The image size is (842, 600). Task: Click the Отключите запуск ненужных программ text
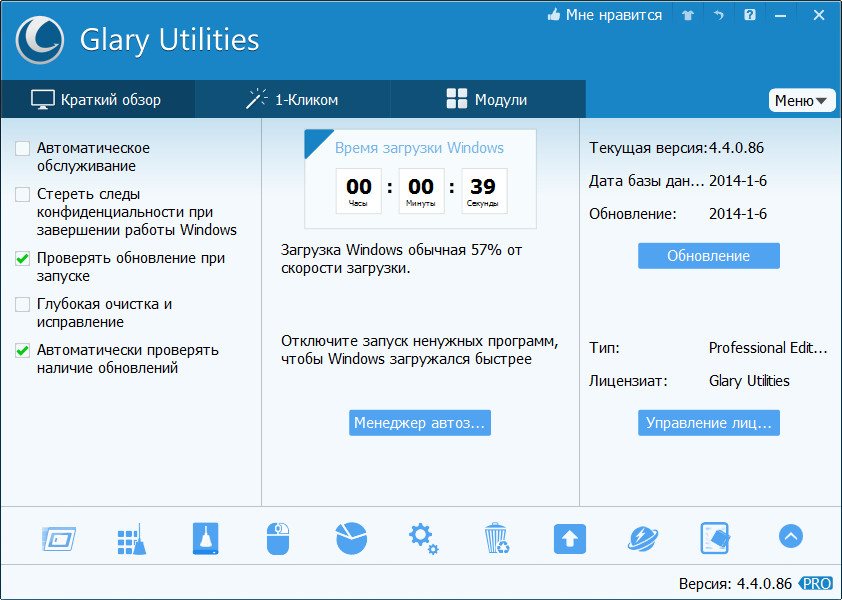click(420, 350)
